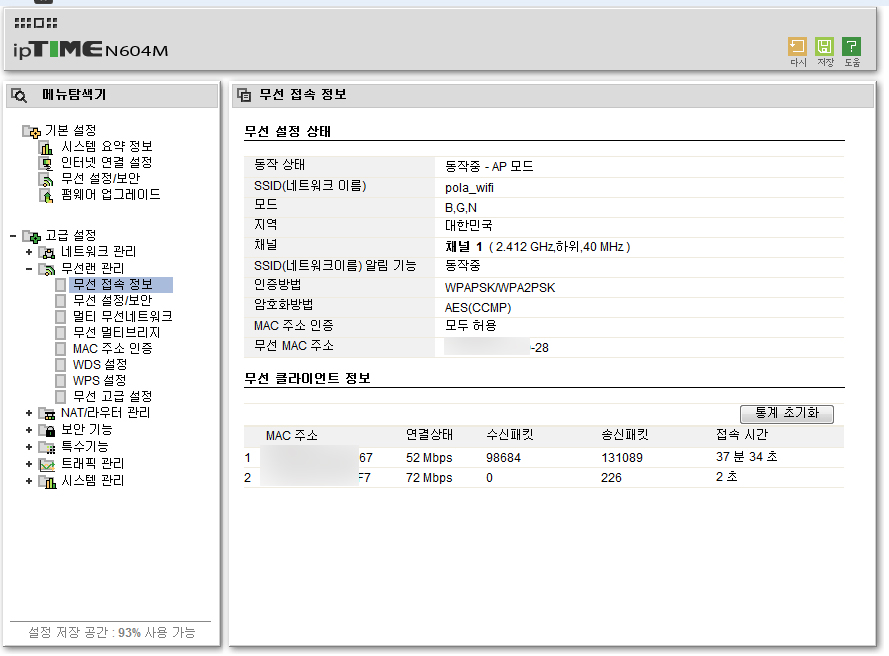Image resolution: width=889 pixels, height=656 pixels.
Task: Click the 보안 기능 lock icon
Action: [x=46, y=430]
